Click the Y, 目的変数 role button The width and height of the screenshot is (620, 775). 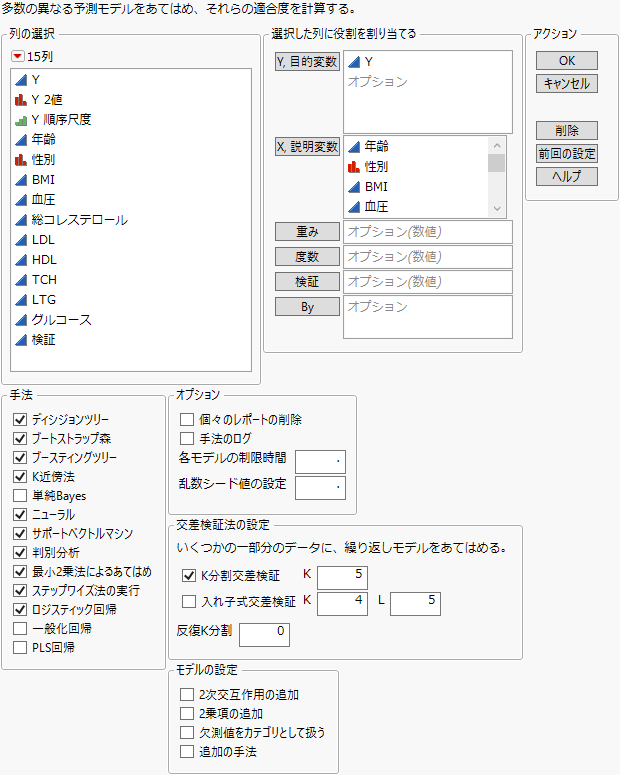click(307, 62)
